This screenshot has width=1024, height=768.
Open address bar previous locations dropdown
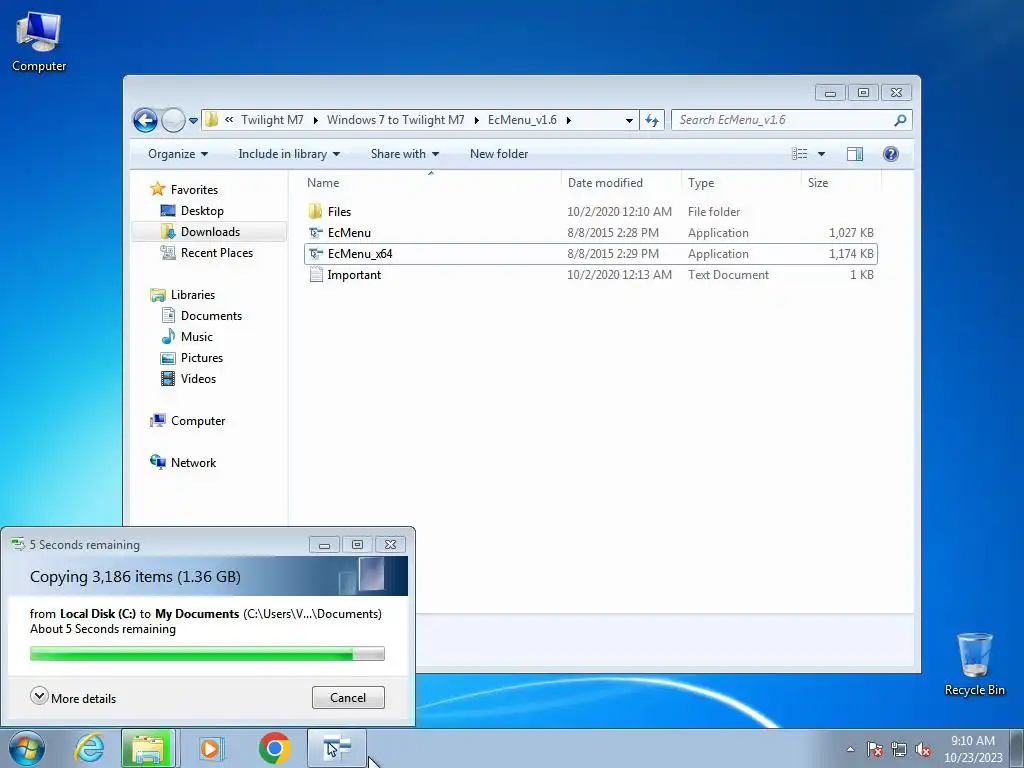(x=629, y=120)
